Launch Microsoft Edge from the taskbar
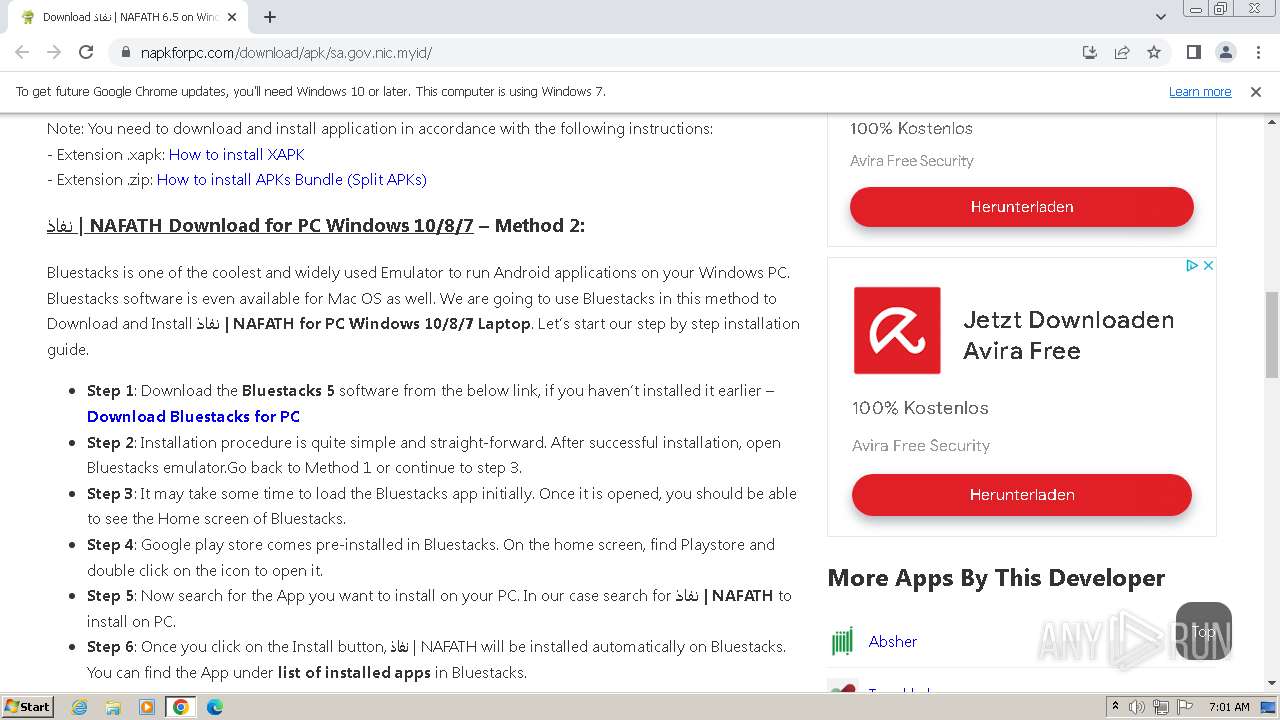1280x720 pixels. click(x=215, y=707)
